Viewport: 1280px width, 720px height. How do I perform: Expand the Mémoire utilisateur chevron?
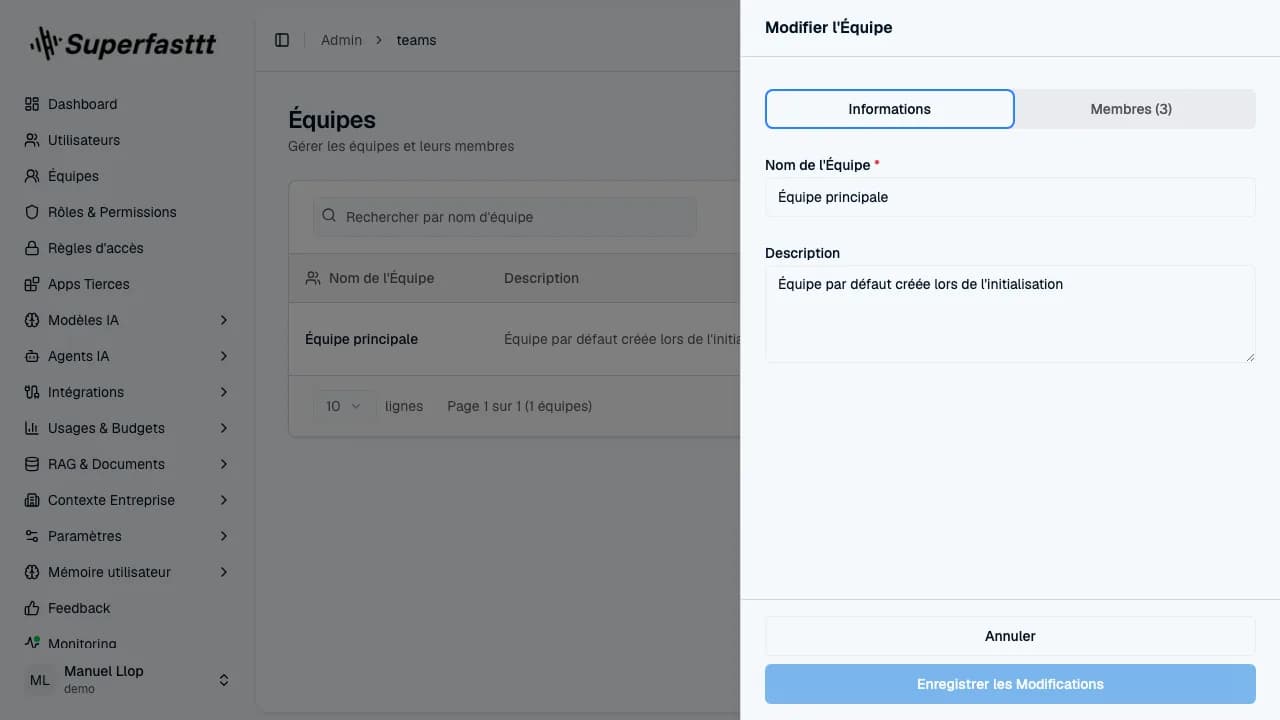(224, 572)
